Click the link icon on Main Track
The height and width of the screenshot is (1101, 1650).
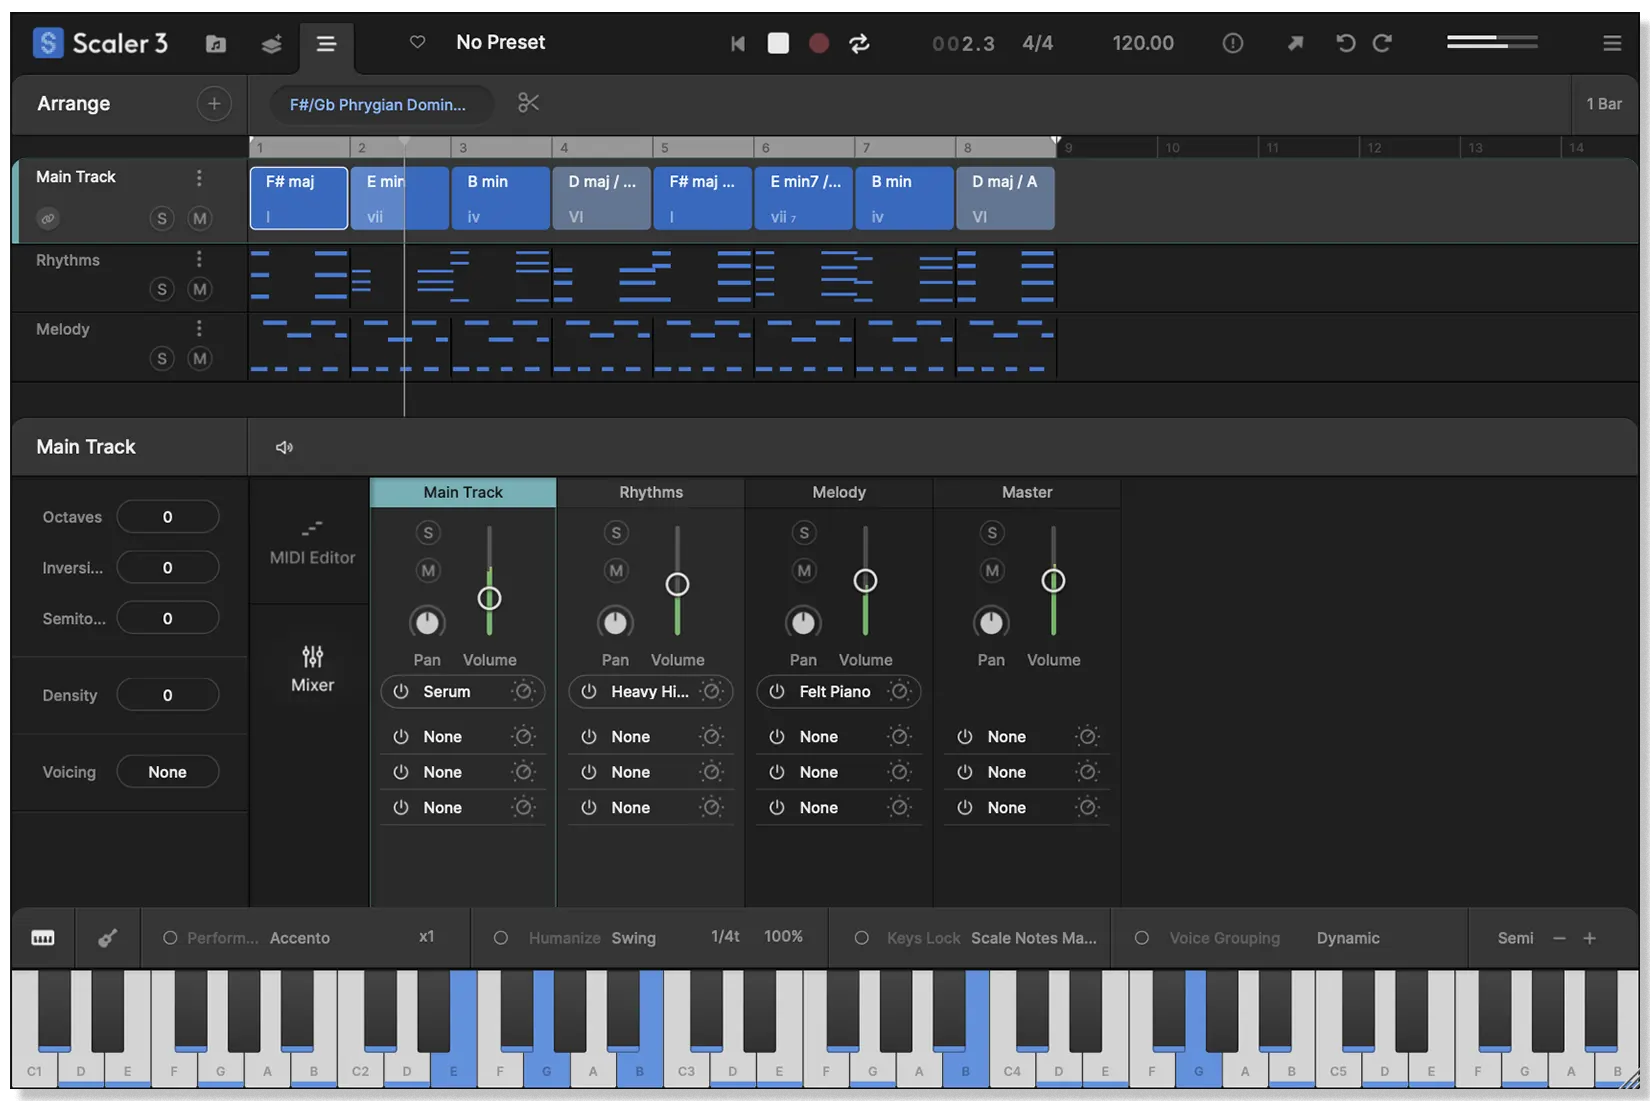pos(47,218)
